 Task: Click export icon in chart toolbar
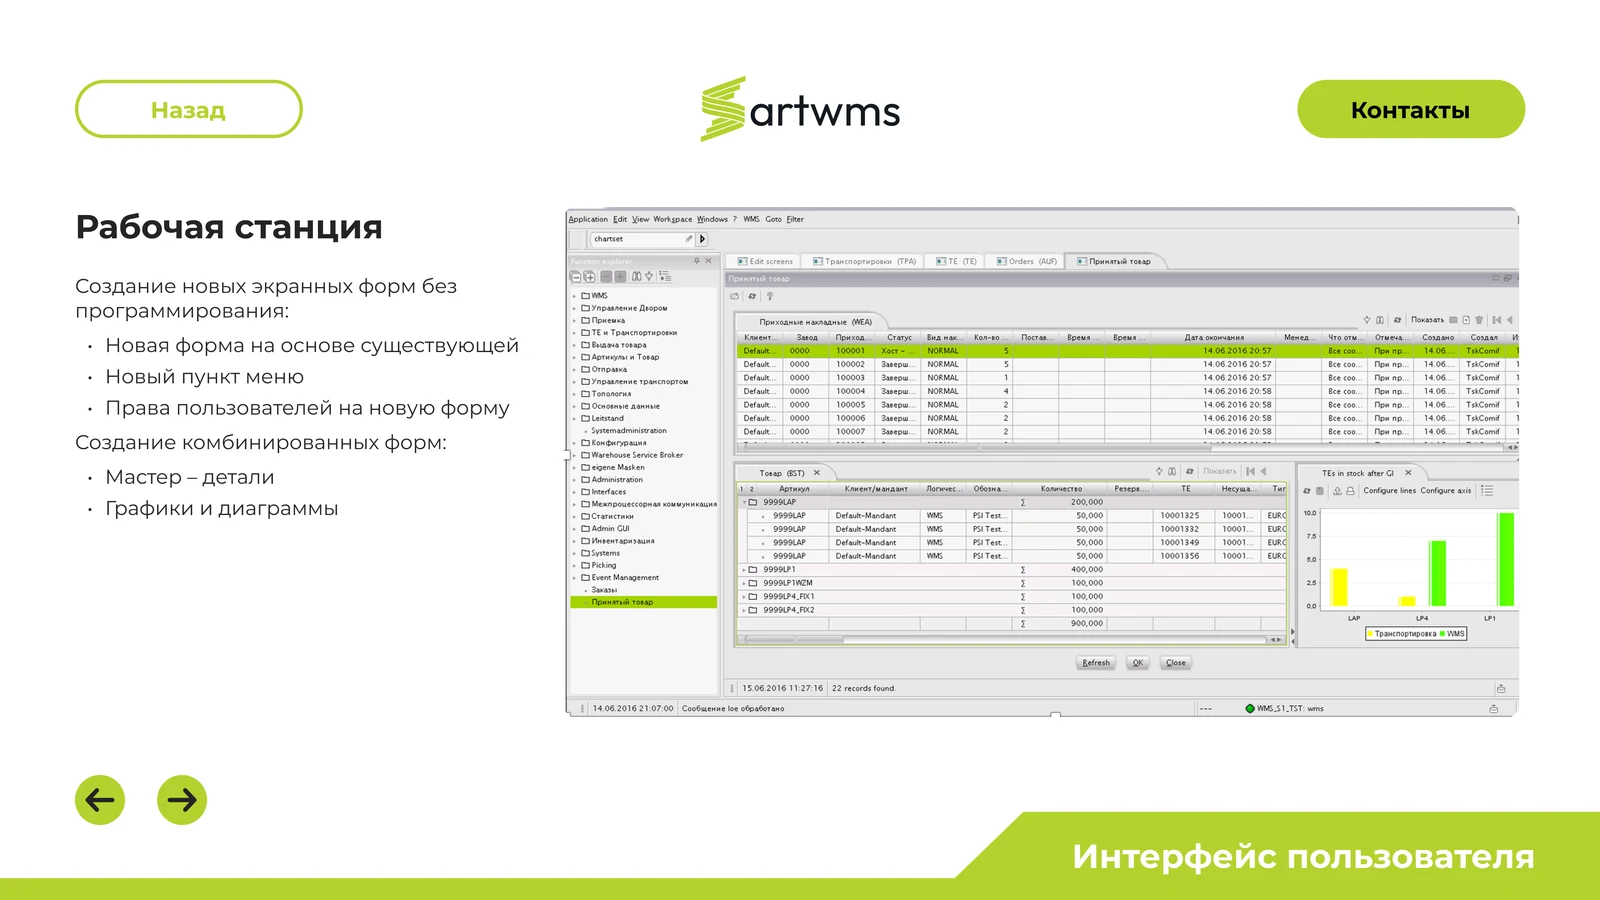(x=1337, y=491)
